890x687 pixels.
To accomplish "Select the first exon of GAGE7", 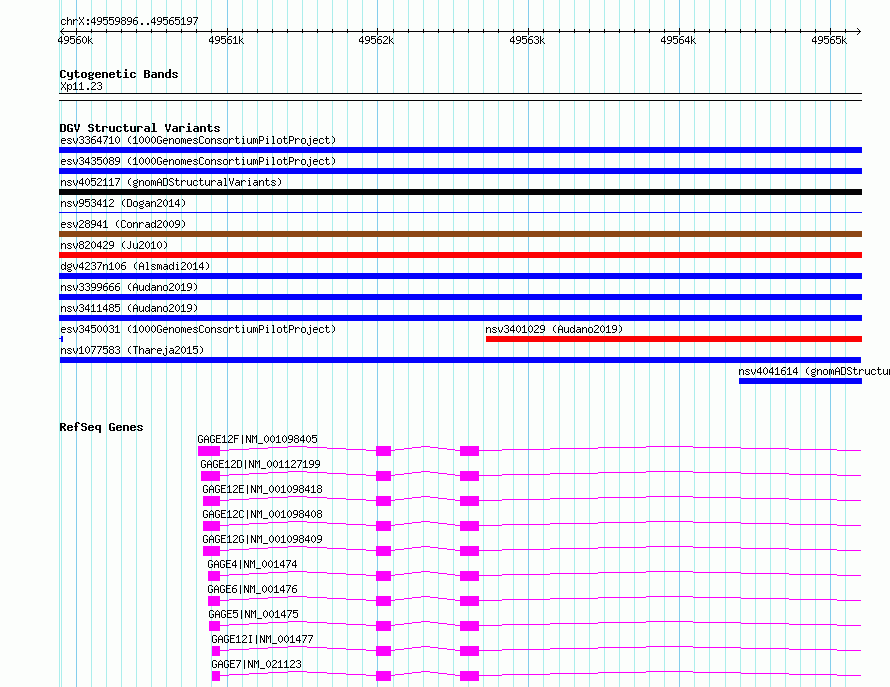I will click(216, 676).
